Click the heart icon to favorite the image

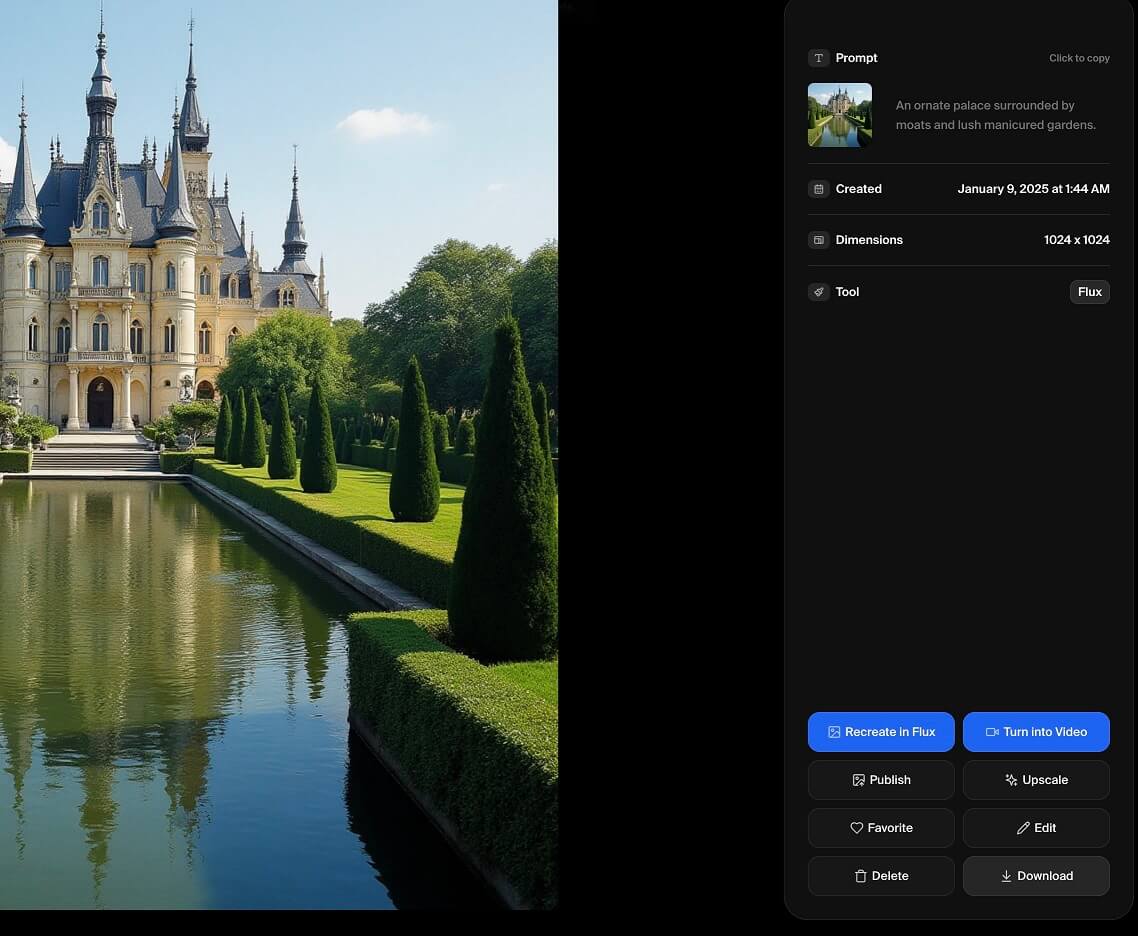[x=856, y=828]
